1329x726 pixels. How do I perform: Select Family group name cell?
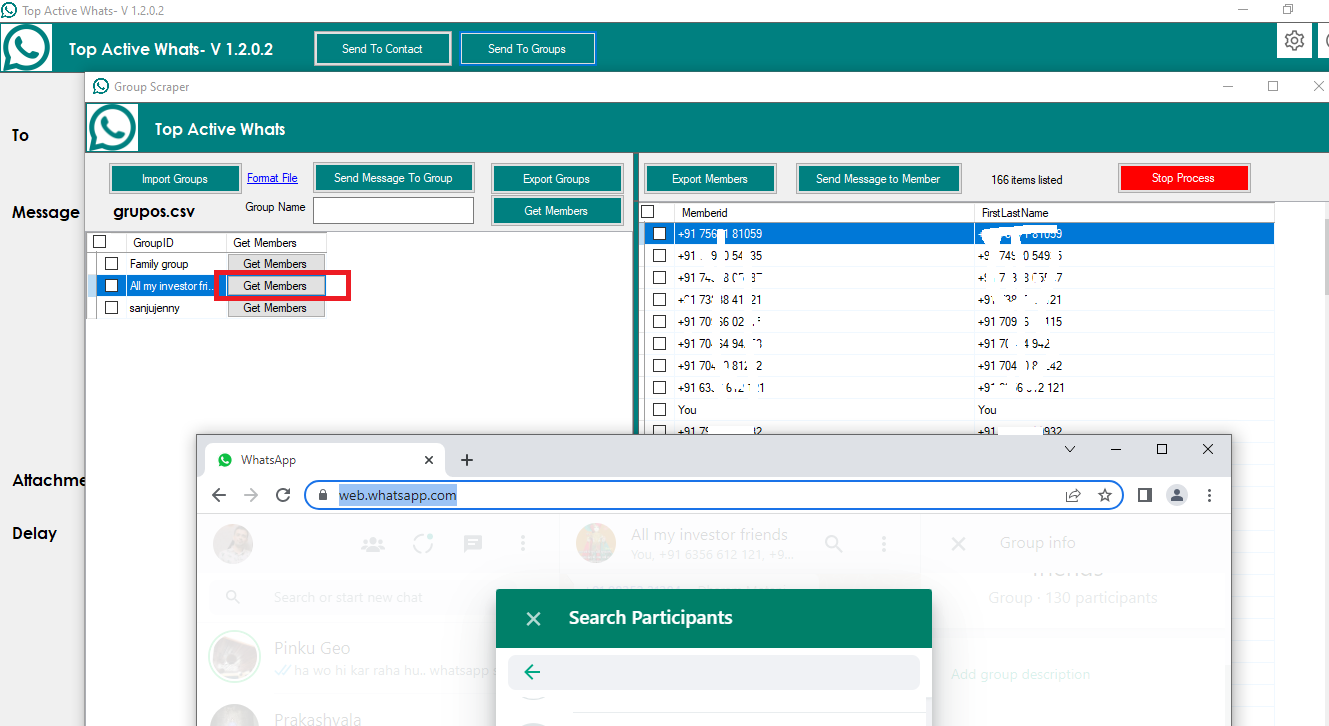pyautogui.click(x=177, y=264)
